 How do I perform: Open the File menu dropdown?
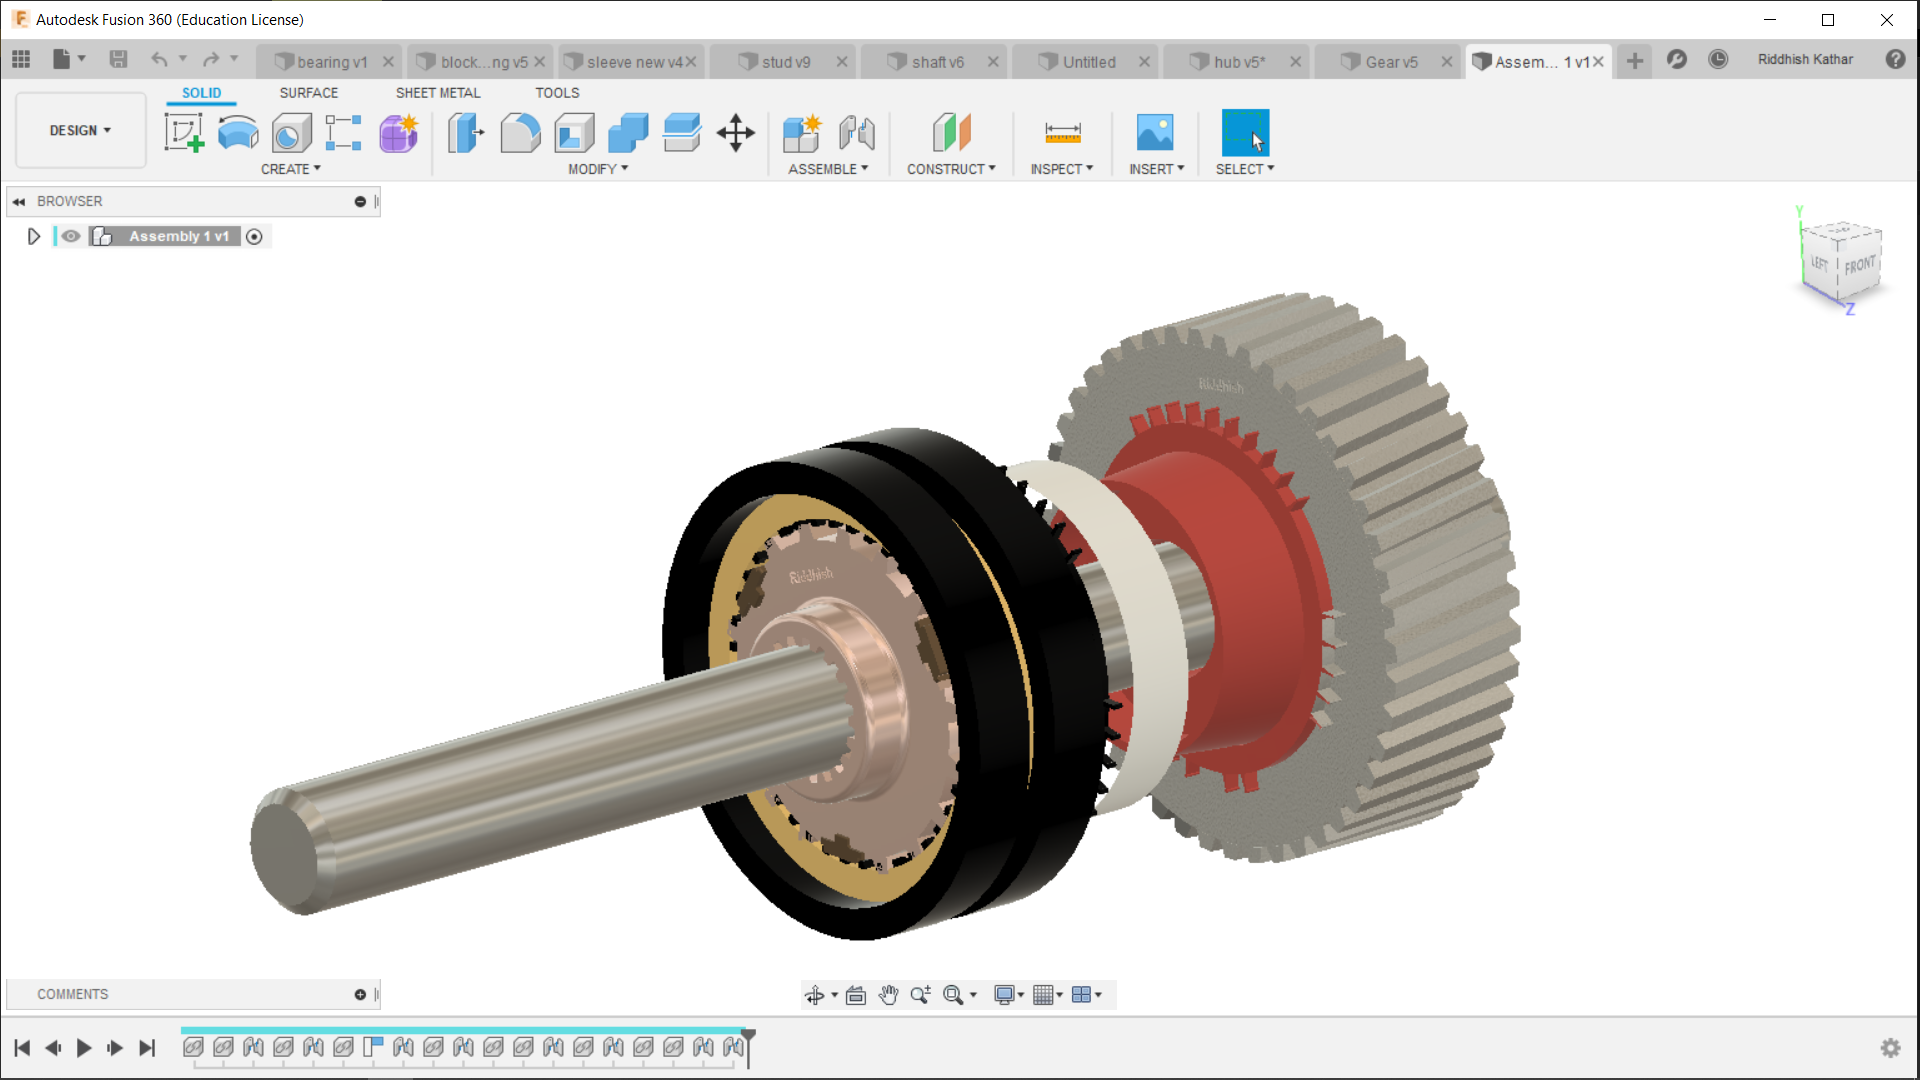pos(68,59)
